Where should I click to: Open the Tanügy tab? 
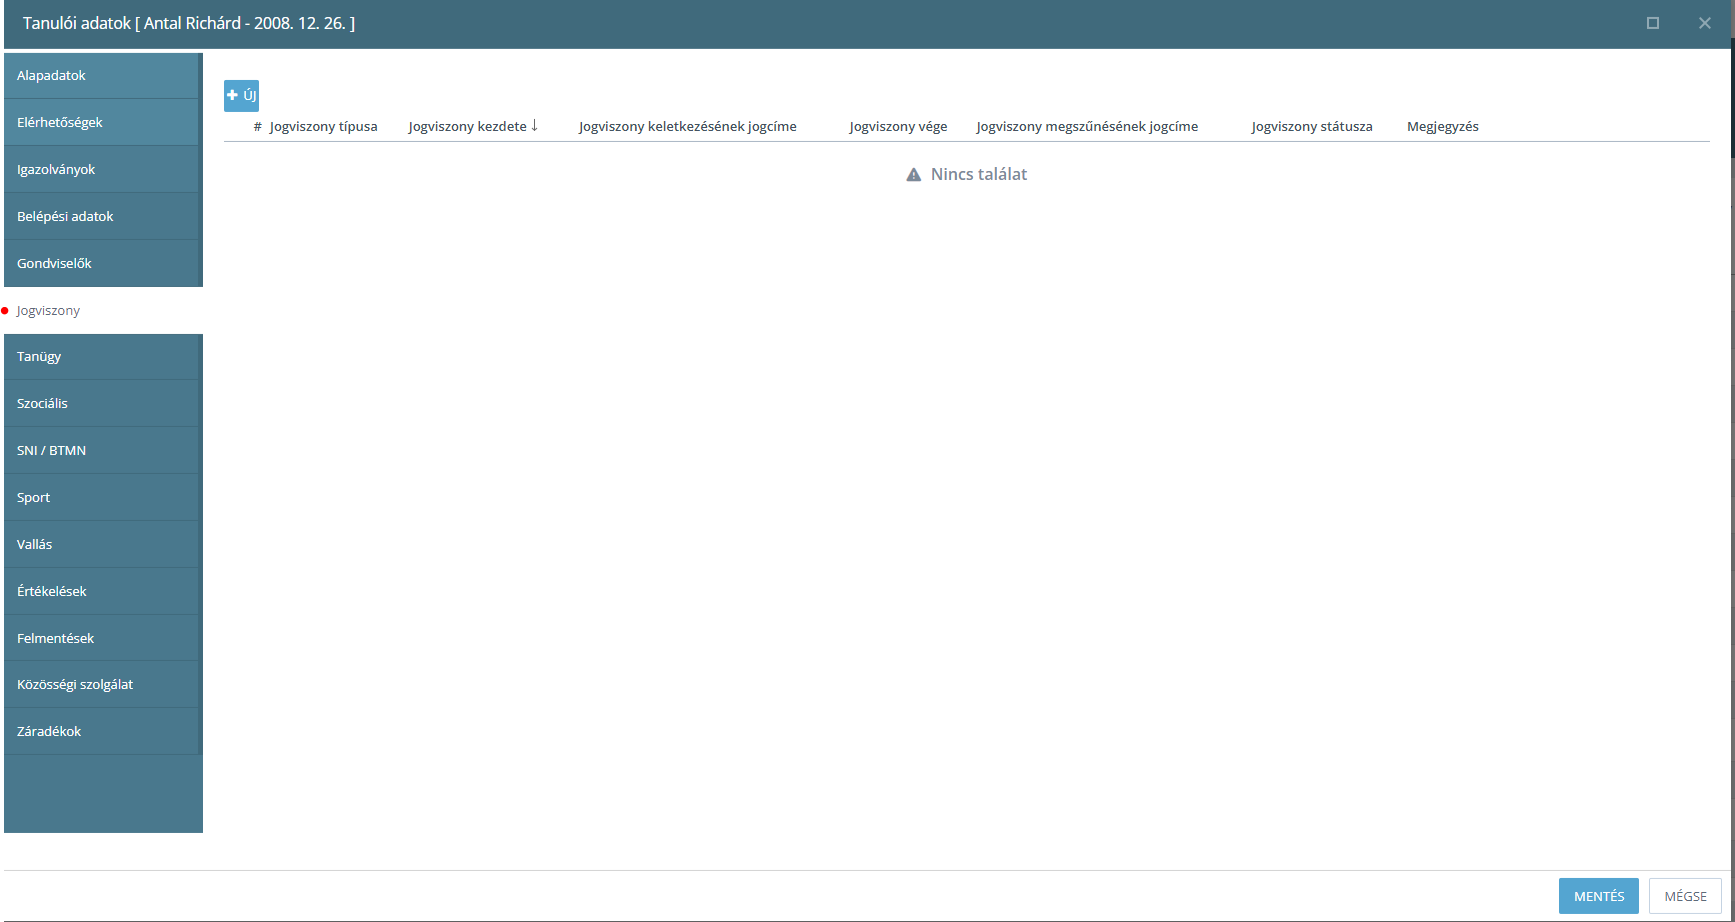click(103, 357)
